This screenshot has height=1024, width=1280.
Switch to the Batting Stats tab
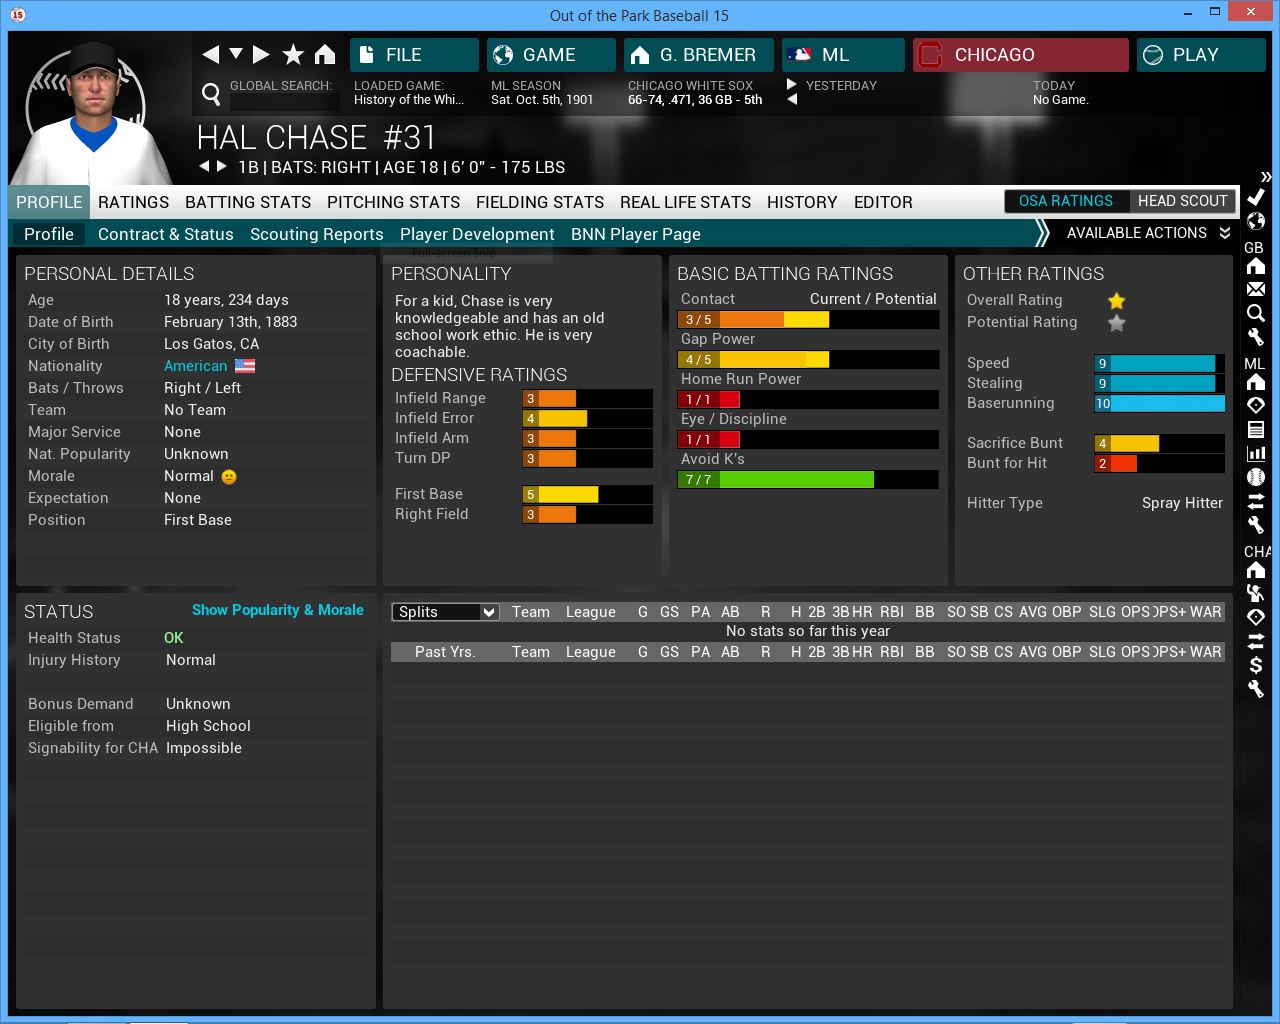pos(248,202)
